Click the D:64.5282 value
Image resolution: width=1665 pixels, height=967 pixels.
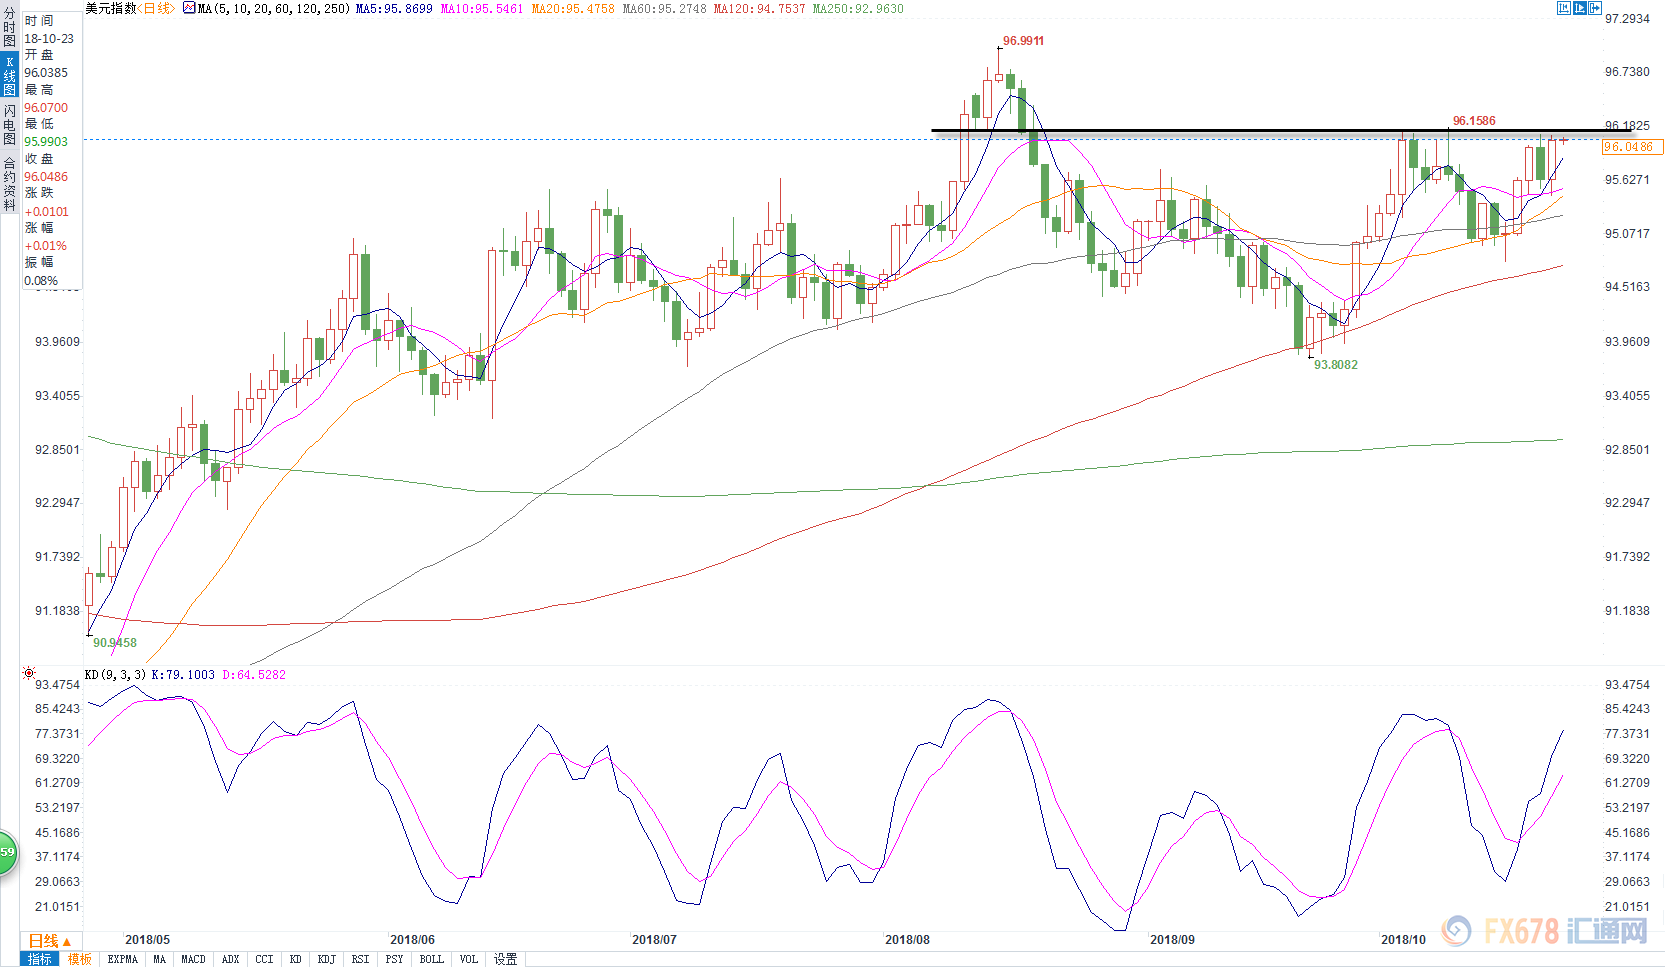[254, 675]
